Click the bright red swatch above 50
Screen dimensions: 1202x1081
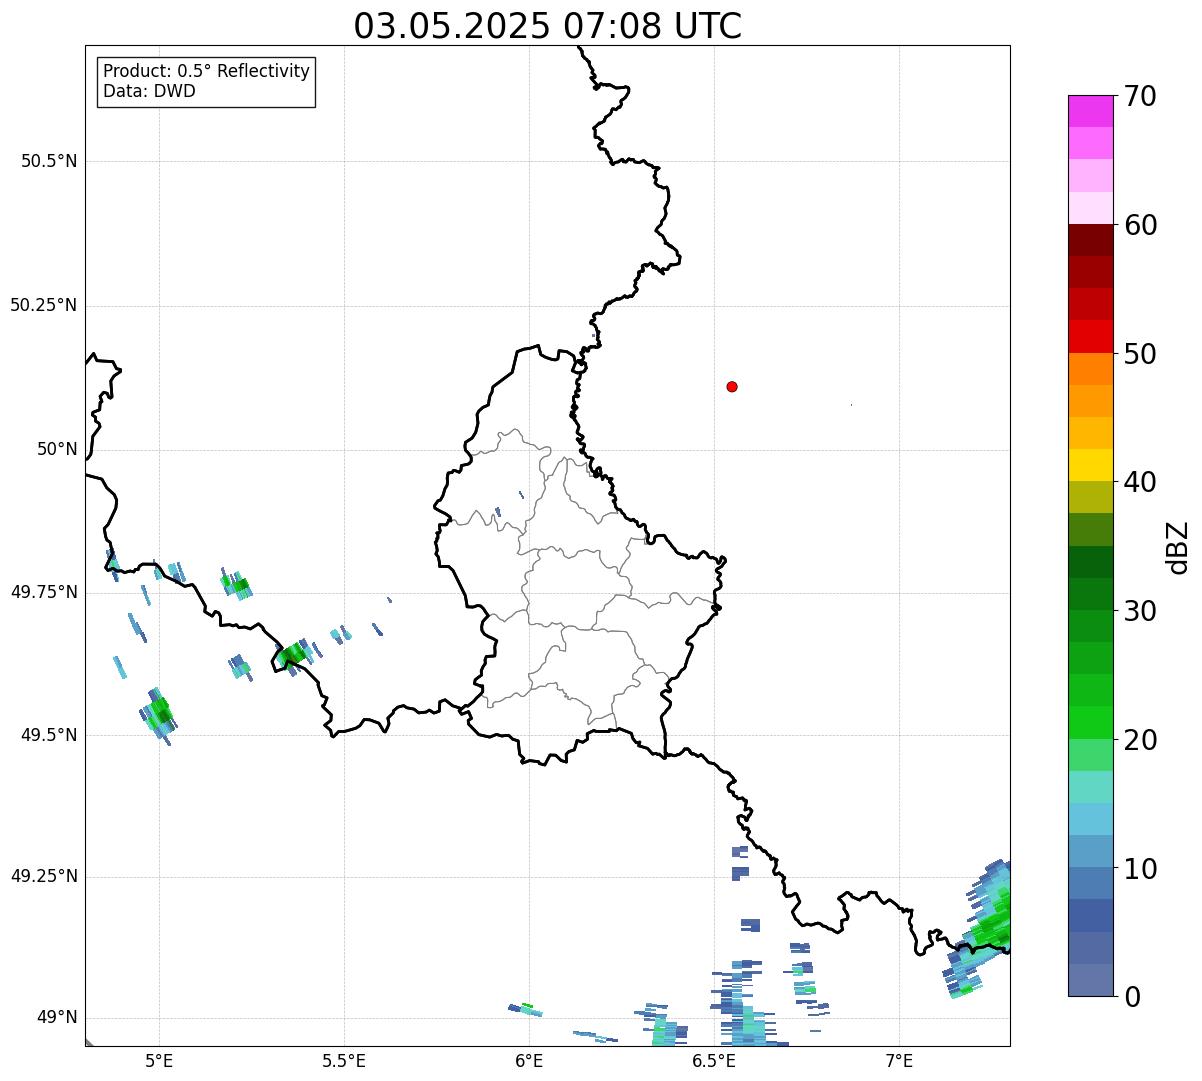coord(1090,337)
